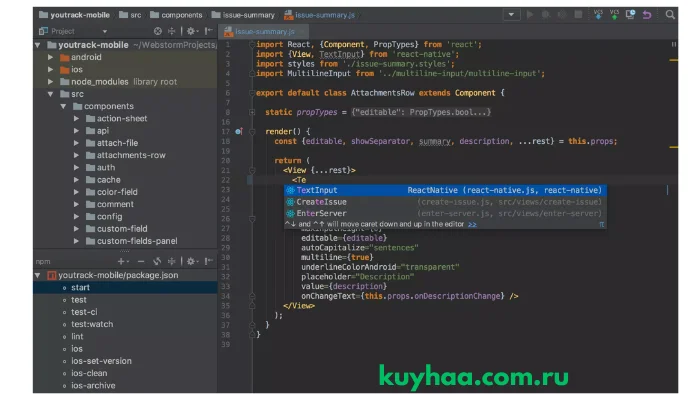Click the Debug bug icon in toolbar
This screenshot has width=700, height=394.
coord(546,15)
